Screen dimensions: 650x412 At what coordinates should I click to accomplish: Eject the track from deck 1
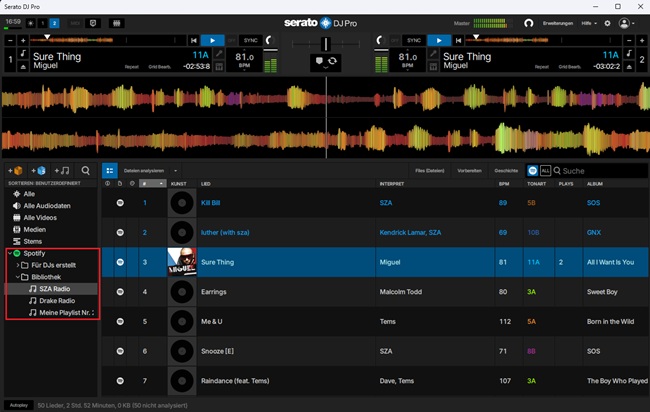23,66
